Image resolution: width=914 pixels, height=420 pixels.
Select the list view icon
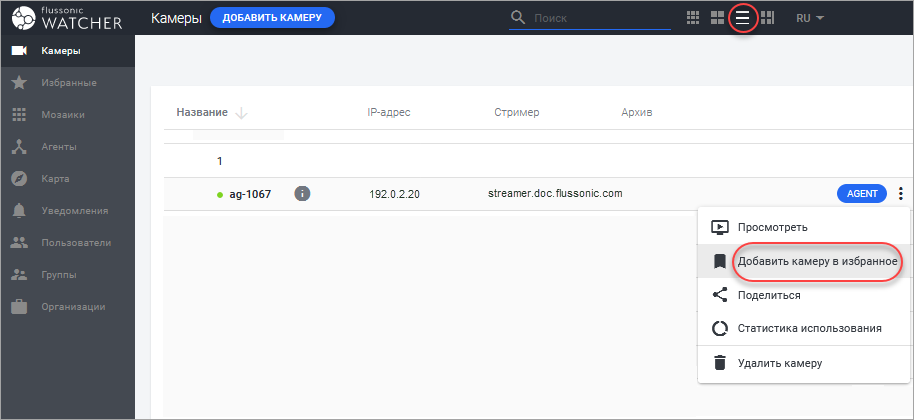coord(742,18)
